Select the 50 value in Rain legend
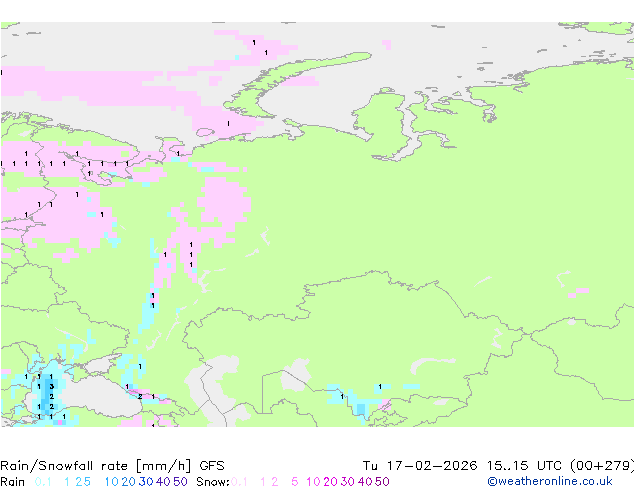Image resolution: width=634 pixels, height=490 pixels. pyautogui.click(x=180, y=482)
